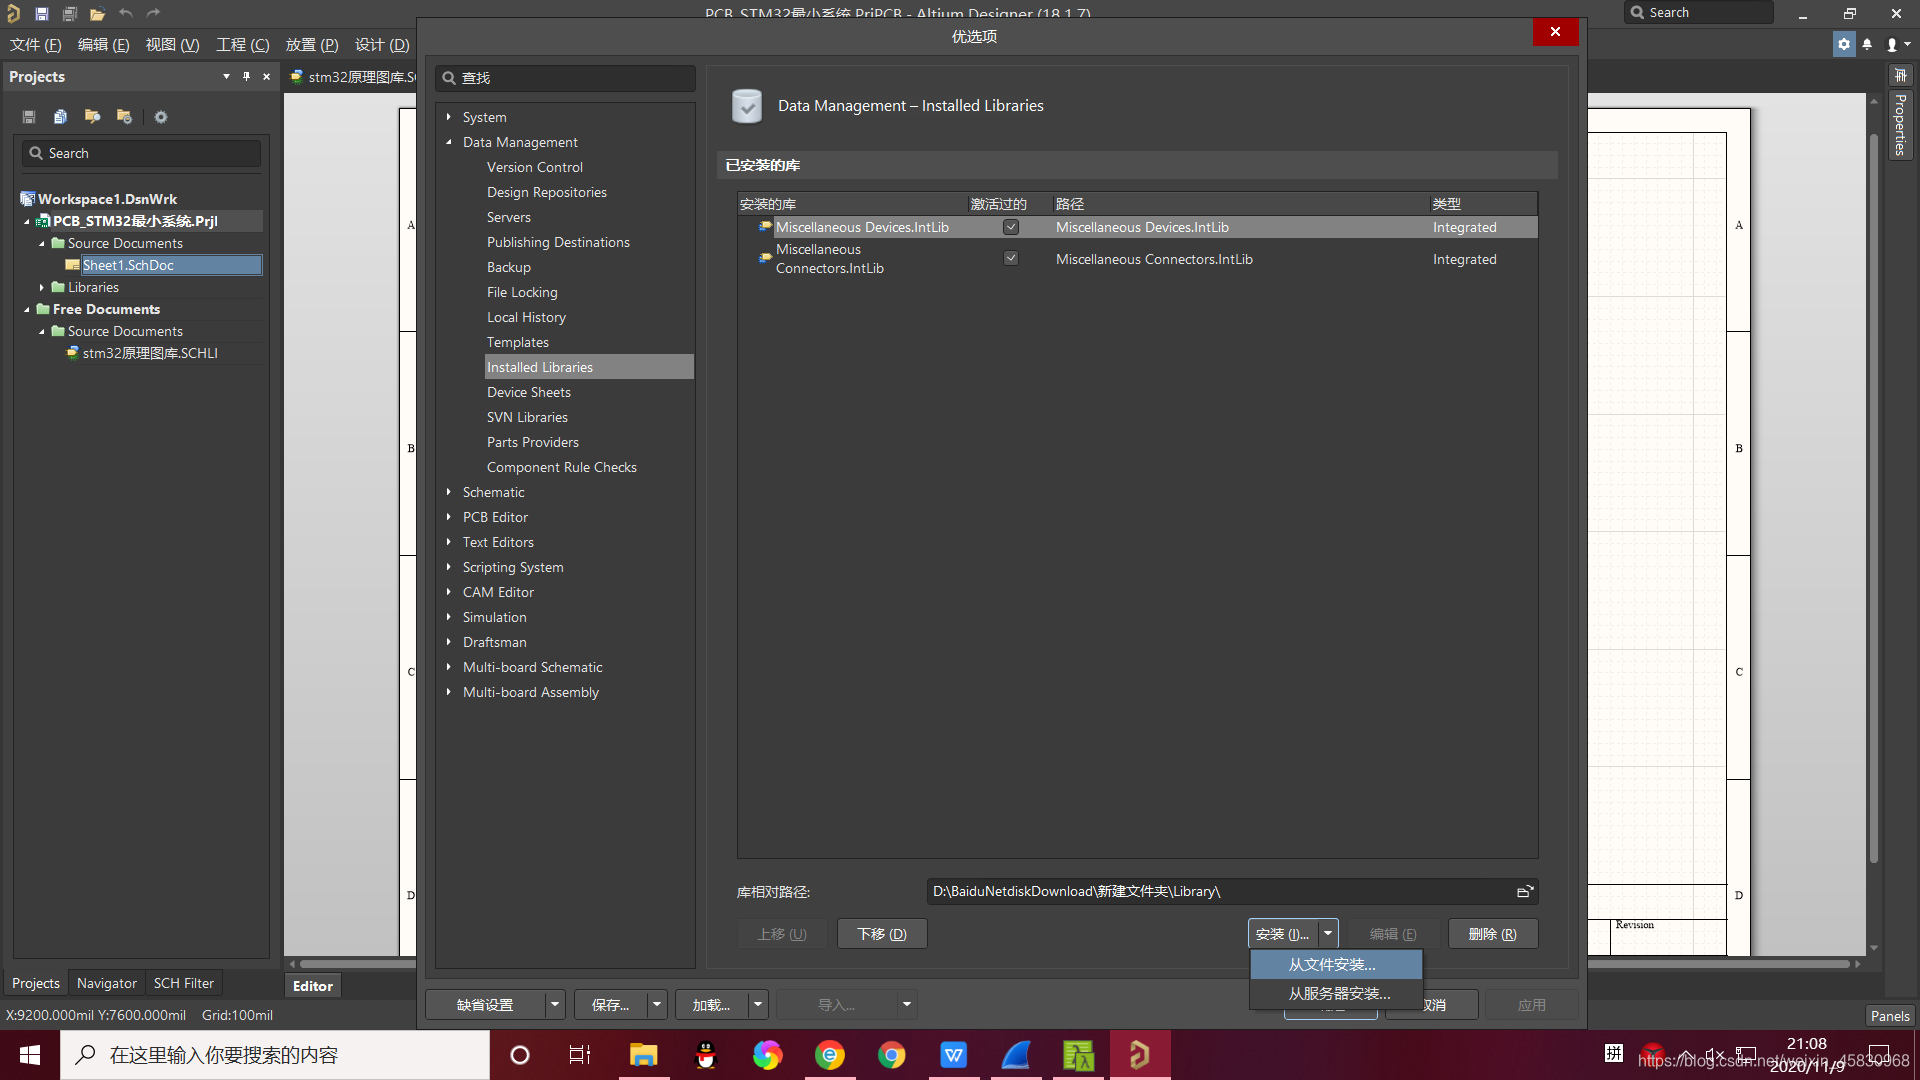This screenshot has width=1920, height=1080.
Task: Click the Save All icon in title bar
Action: 69,13
